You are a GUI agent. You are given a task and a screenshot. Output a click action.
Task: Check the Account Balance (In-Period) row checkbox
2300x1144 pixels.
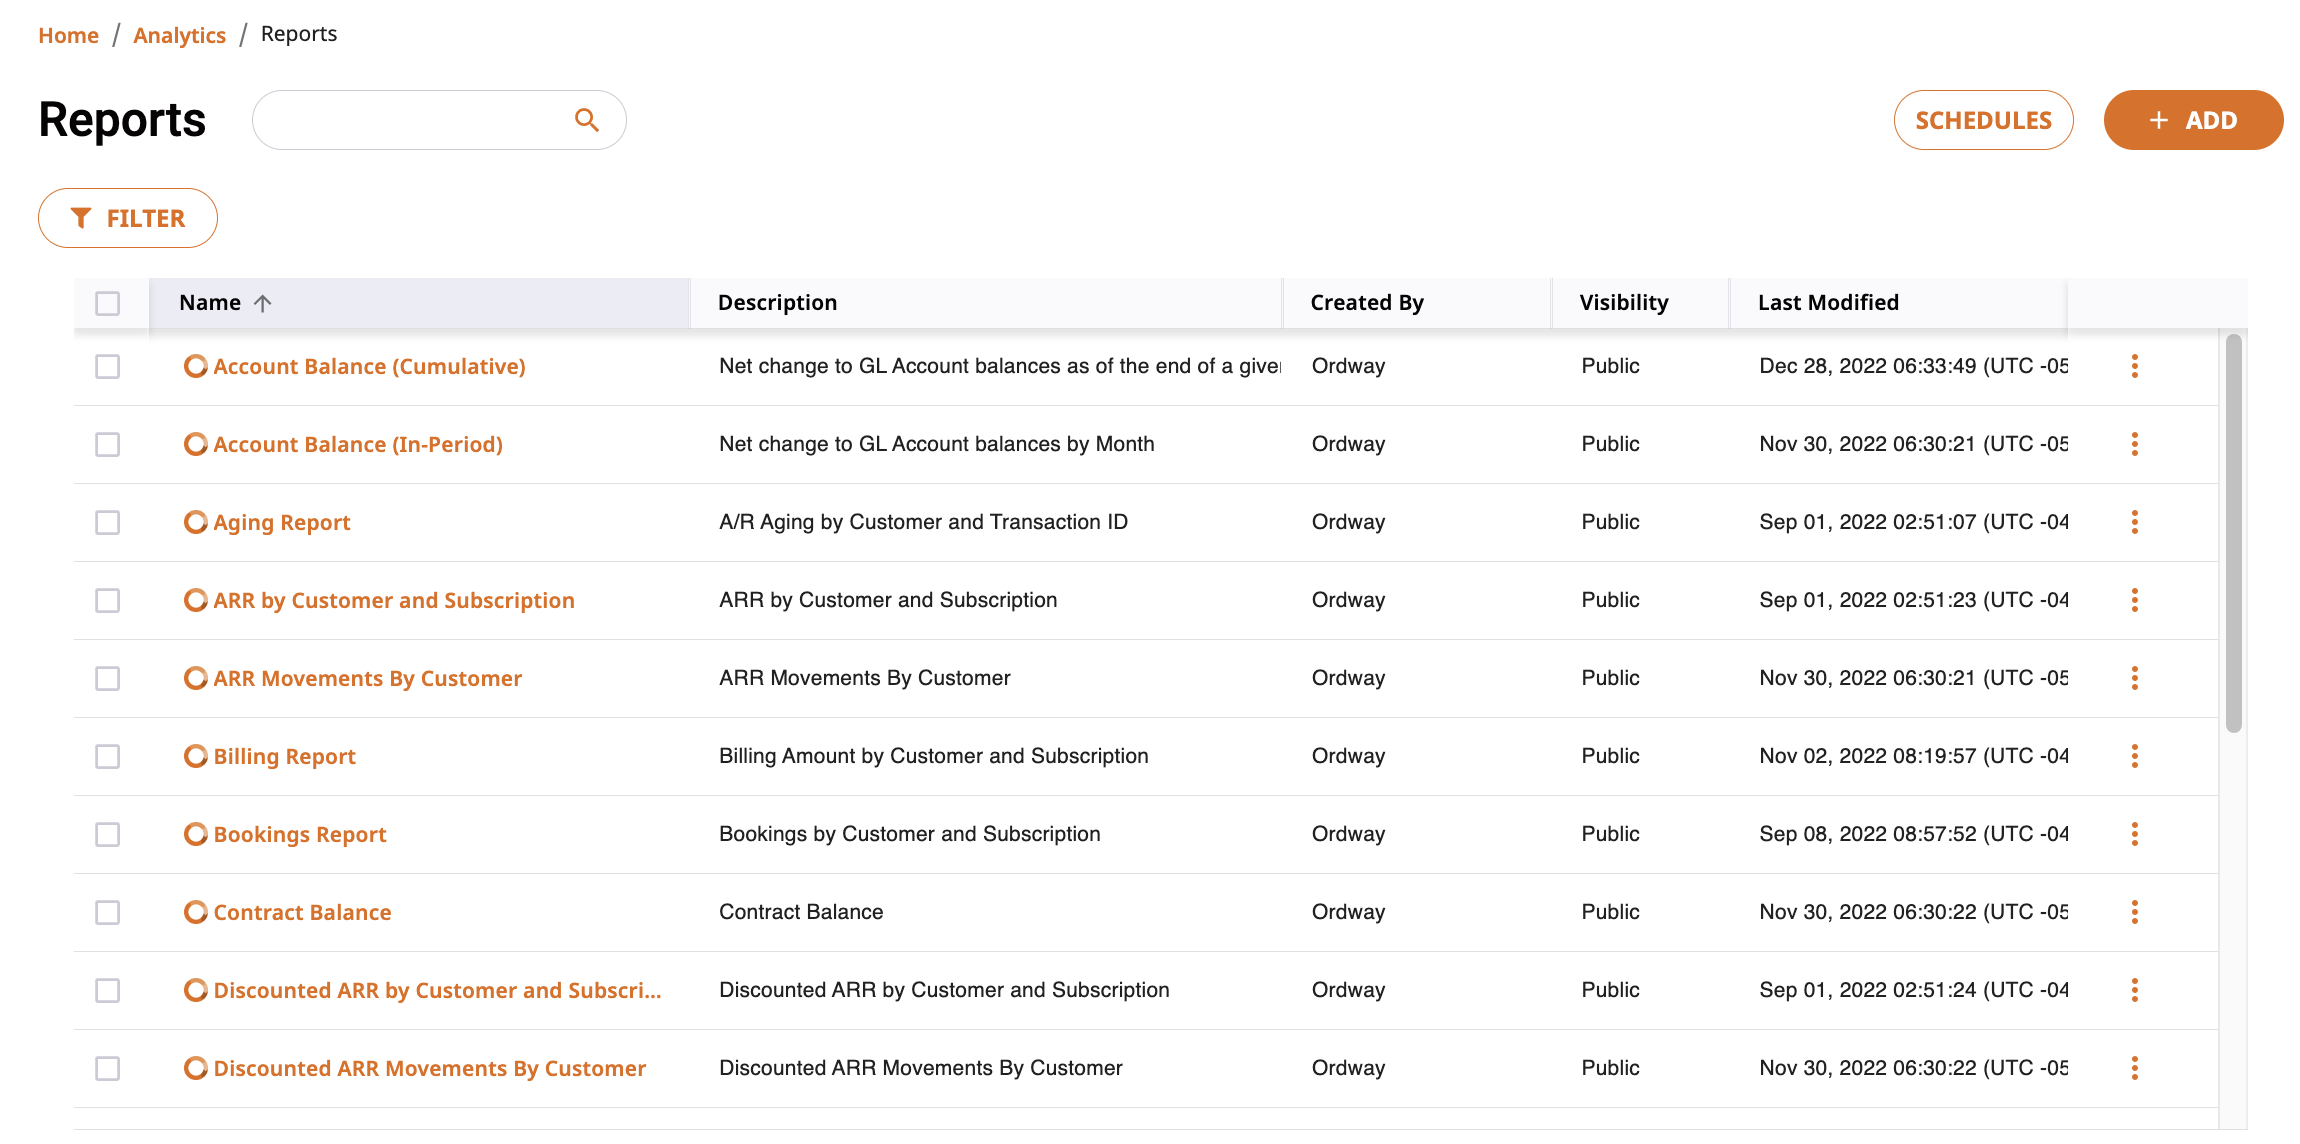108,444
